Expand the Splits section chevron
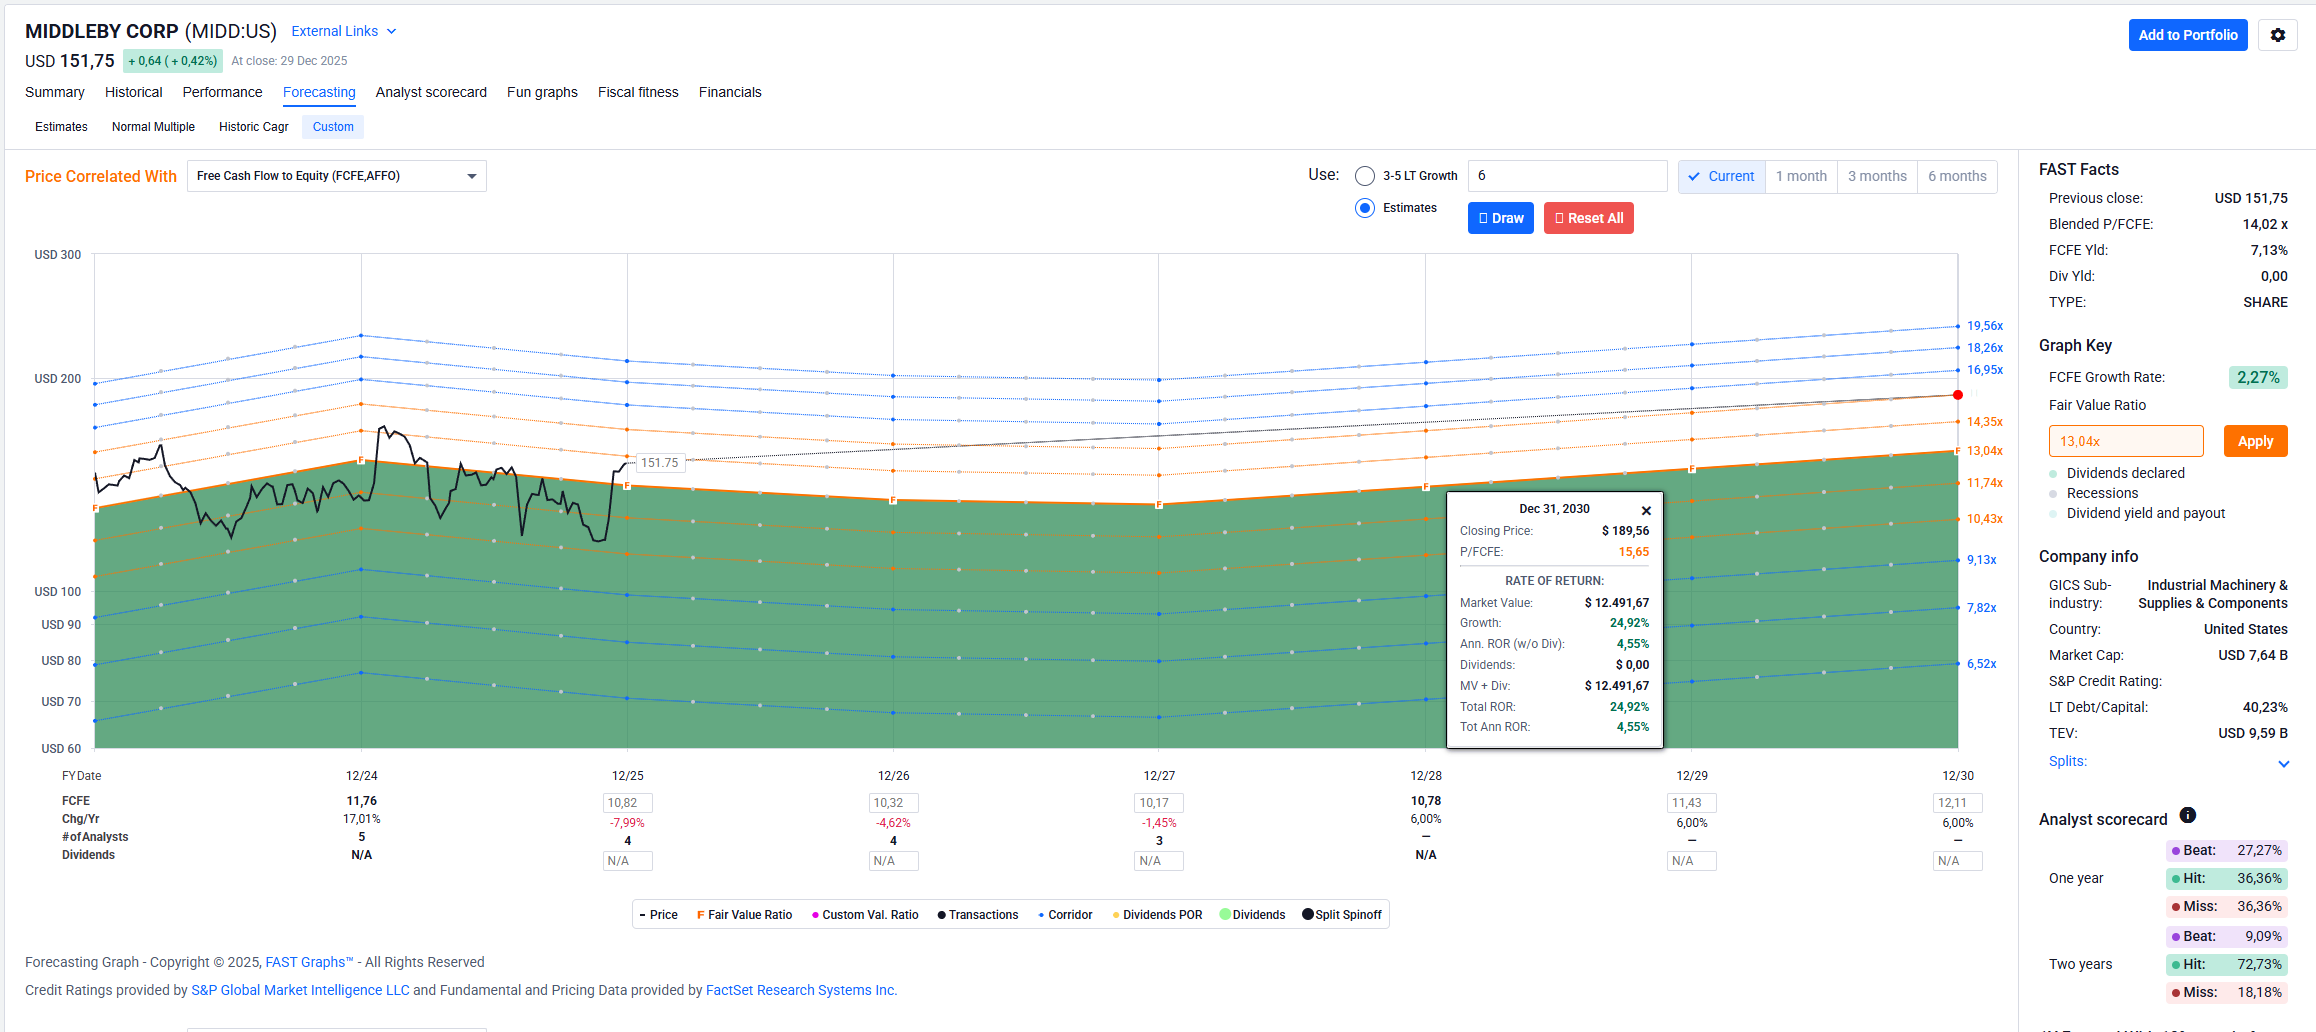This screenshot has width=2316, height=1032. point(2283,764)
